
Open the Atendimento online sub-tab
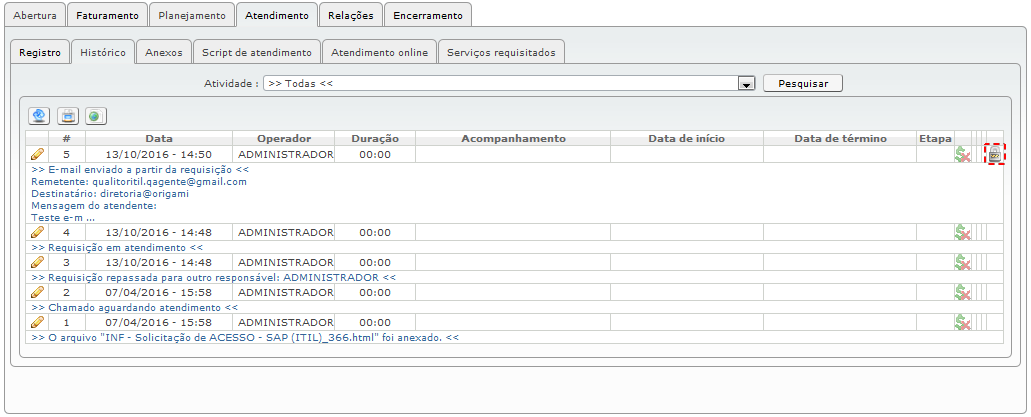tap(379, 52)
